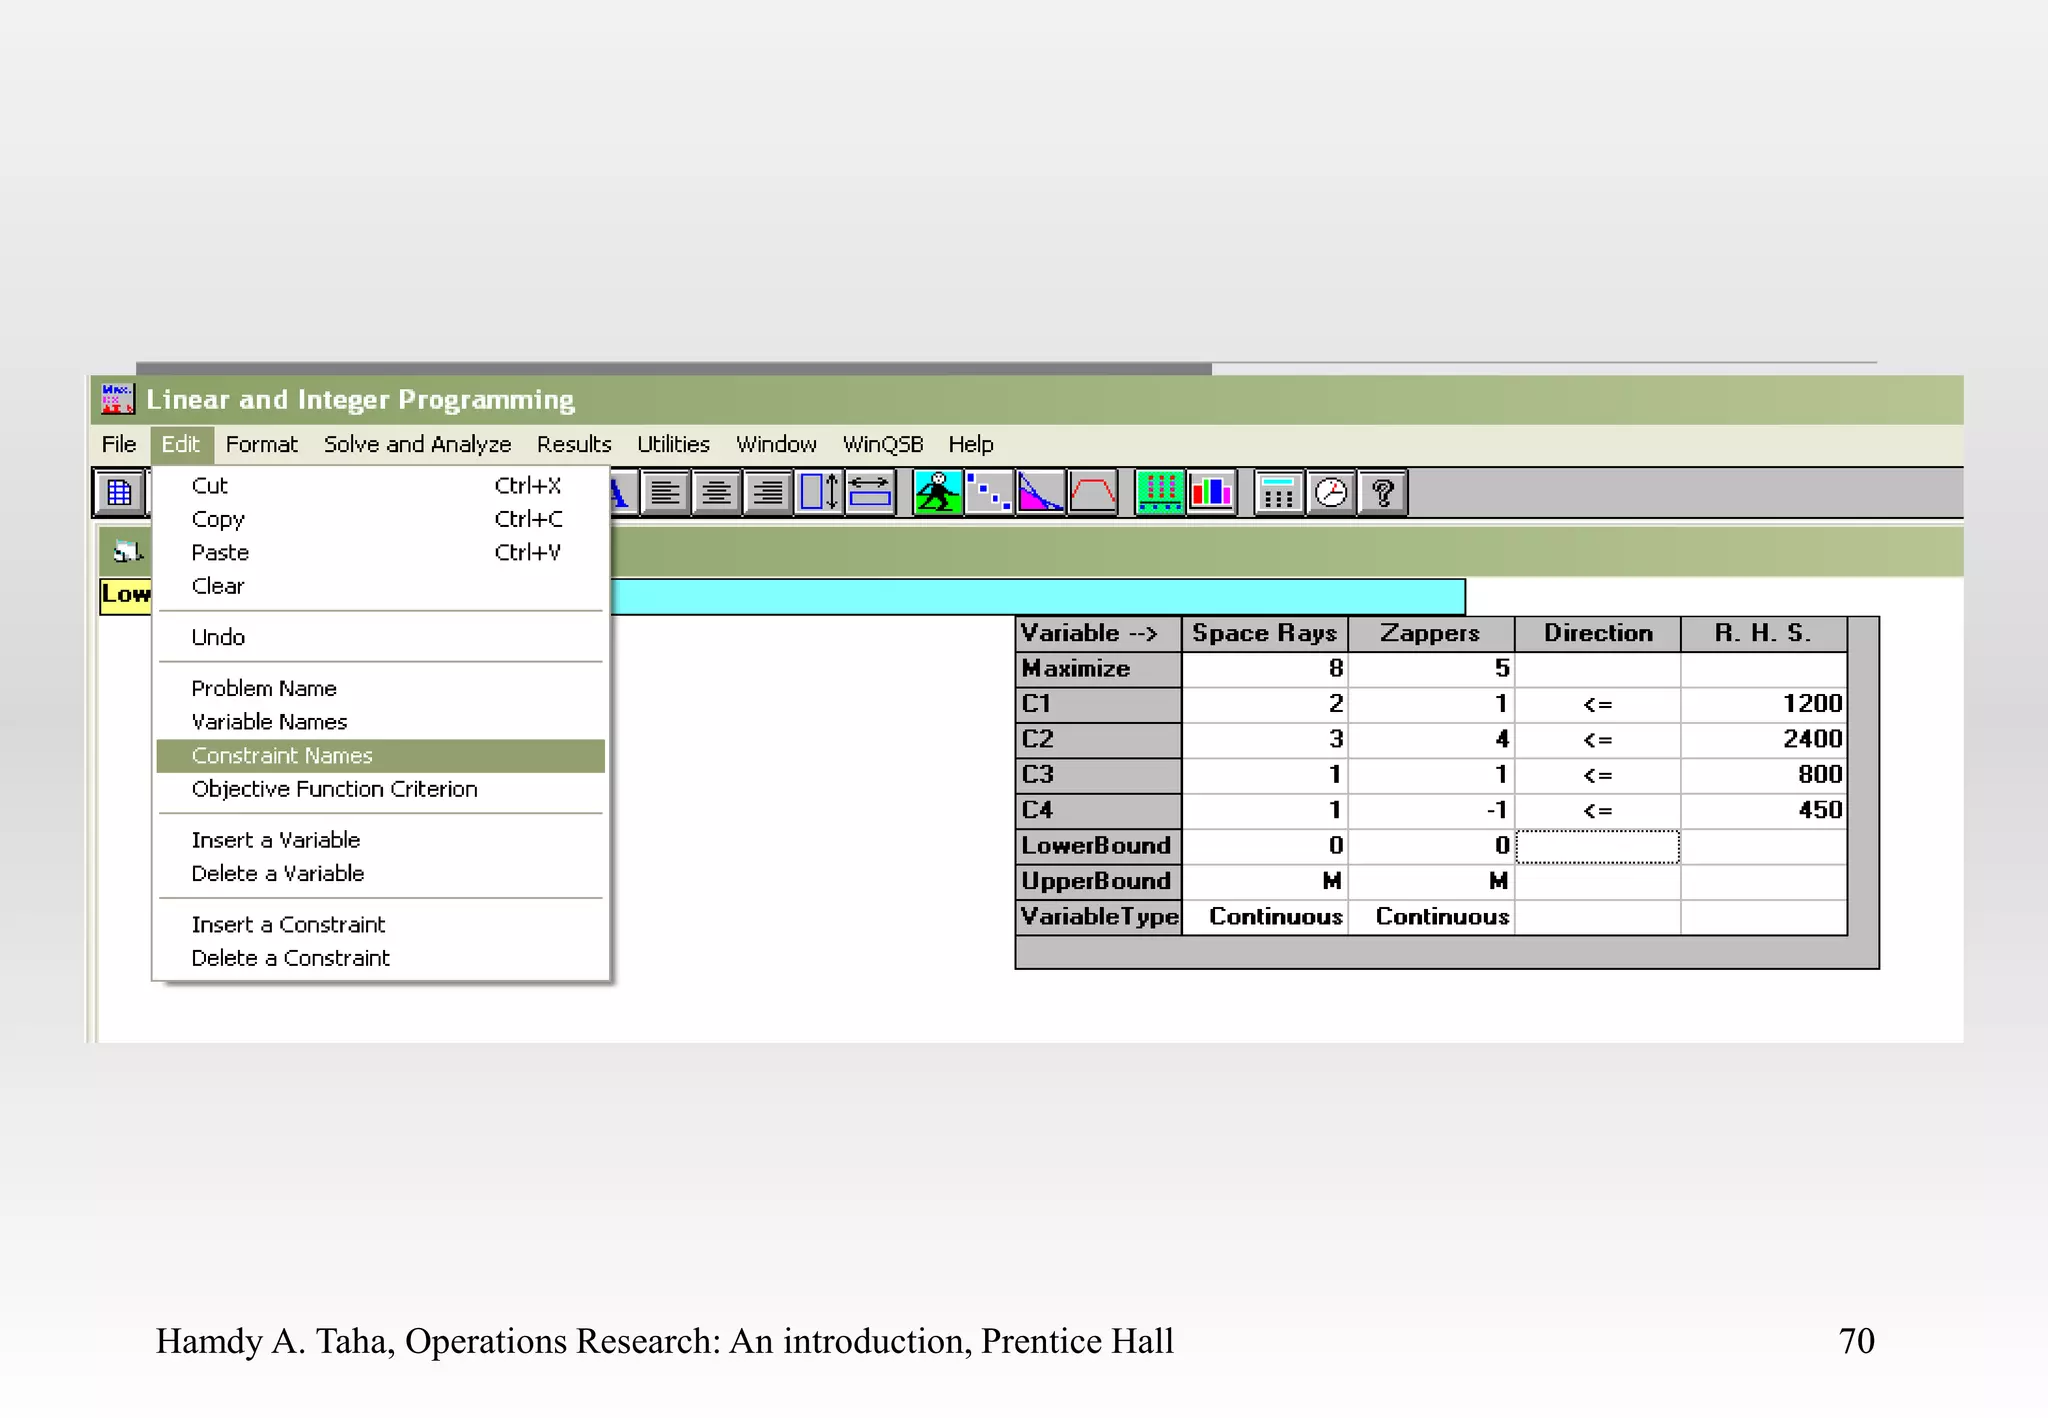Click the Space Rays VariableType cell
This screenshot has height=1418, width=2048.
(1265, 917)
